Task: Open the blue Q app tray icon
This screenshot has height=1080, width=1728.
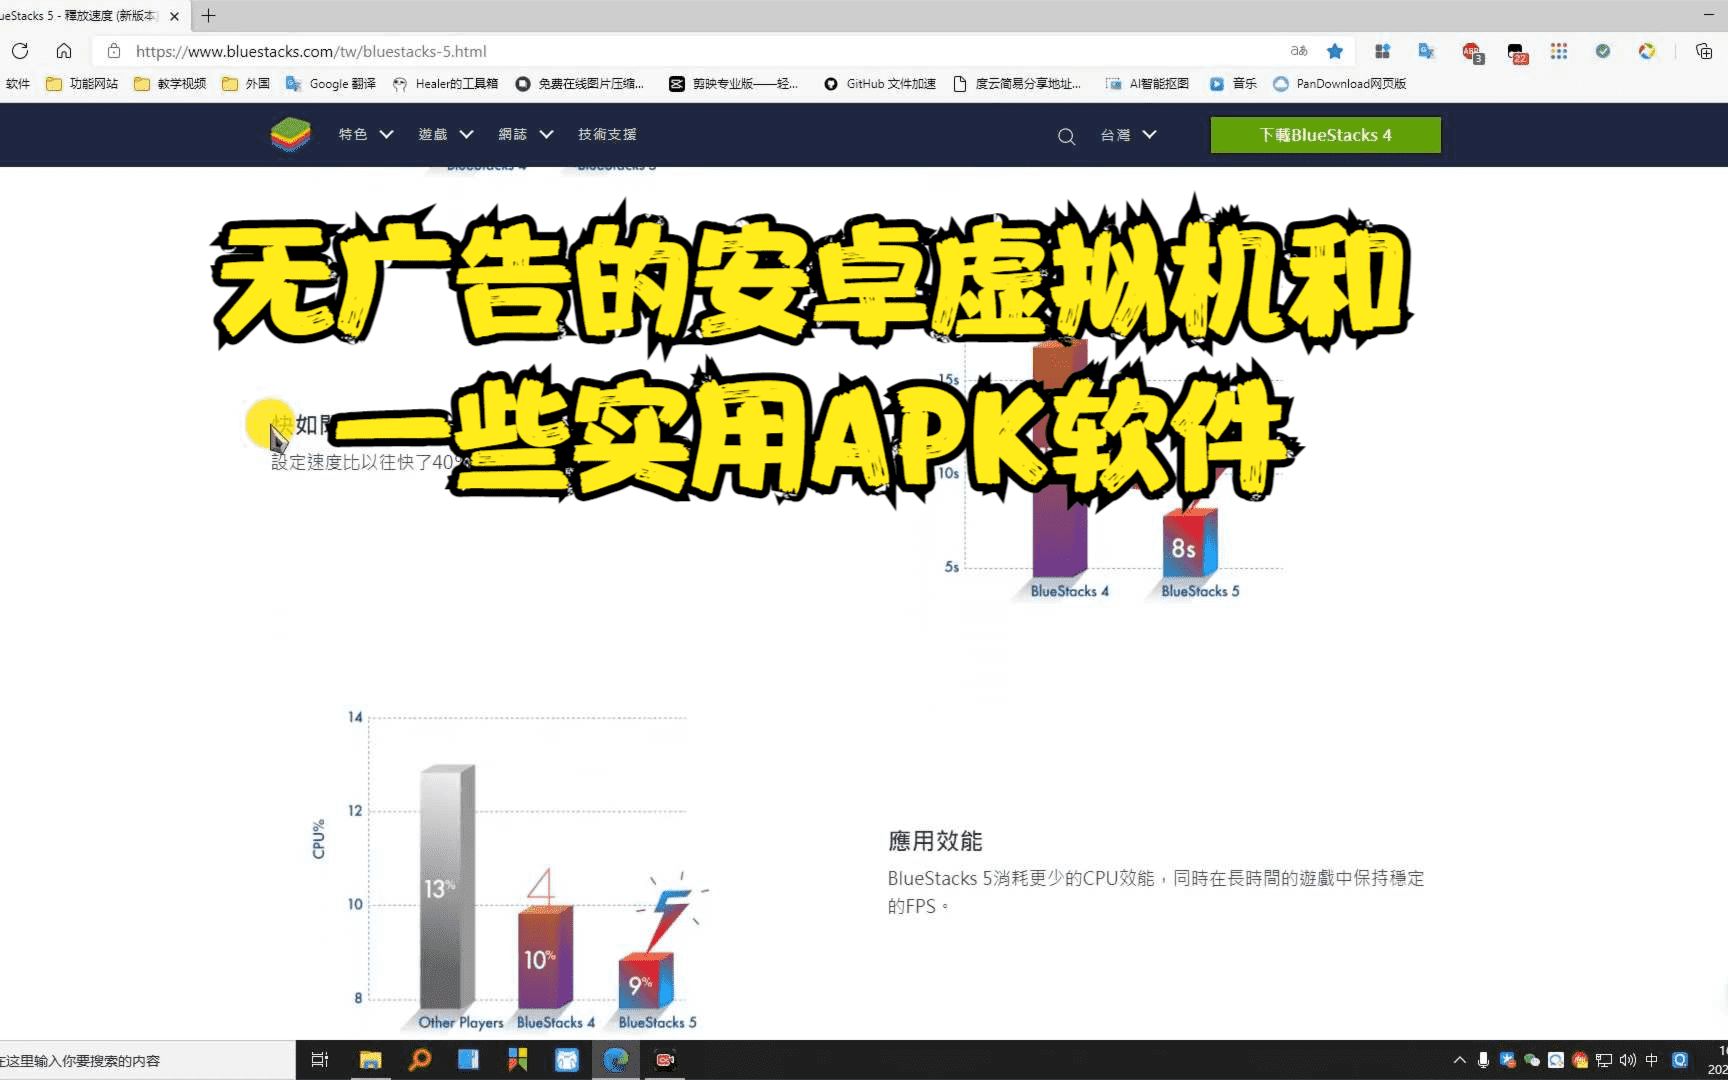Action: tap(1680, 1060)
